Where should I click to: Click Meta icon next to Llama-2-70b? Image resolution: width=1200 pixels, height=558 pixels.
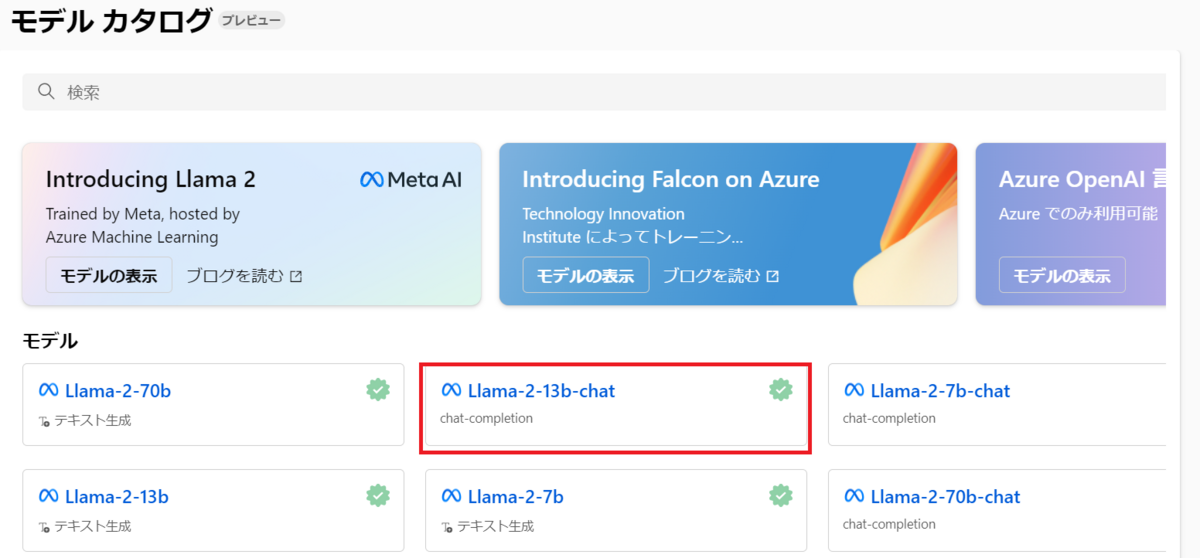click(x=49, y=391)
